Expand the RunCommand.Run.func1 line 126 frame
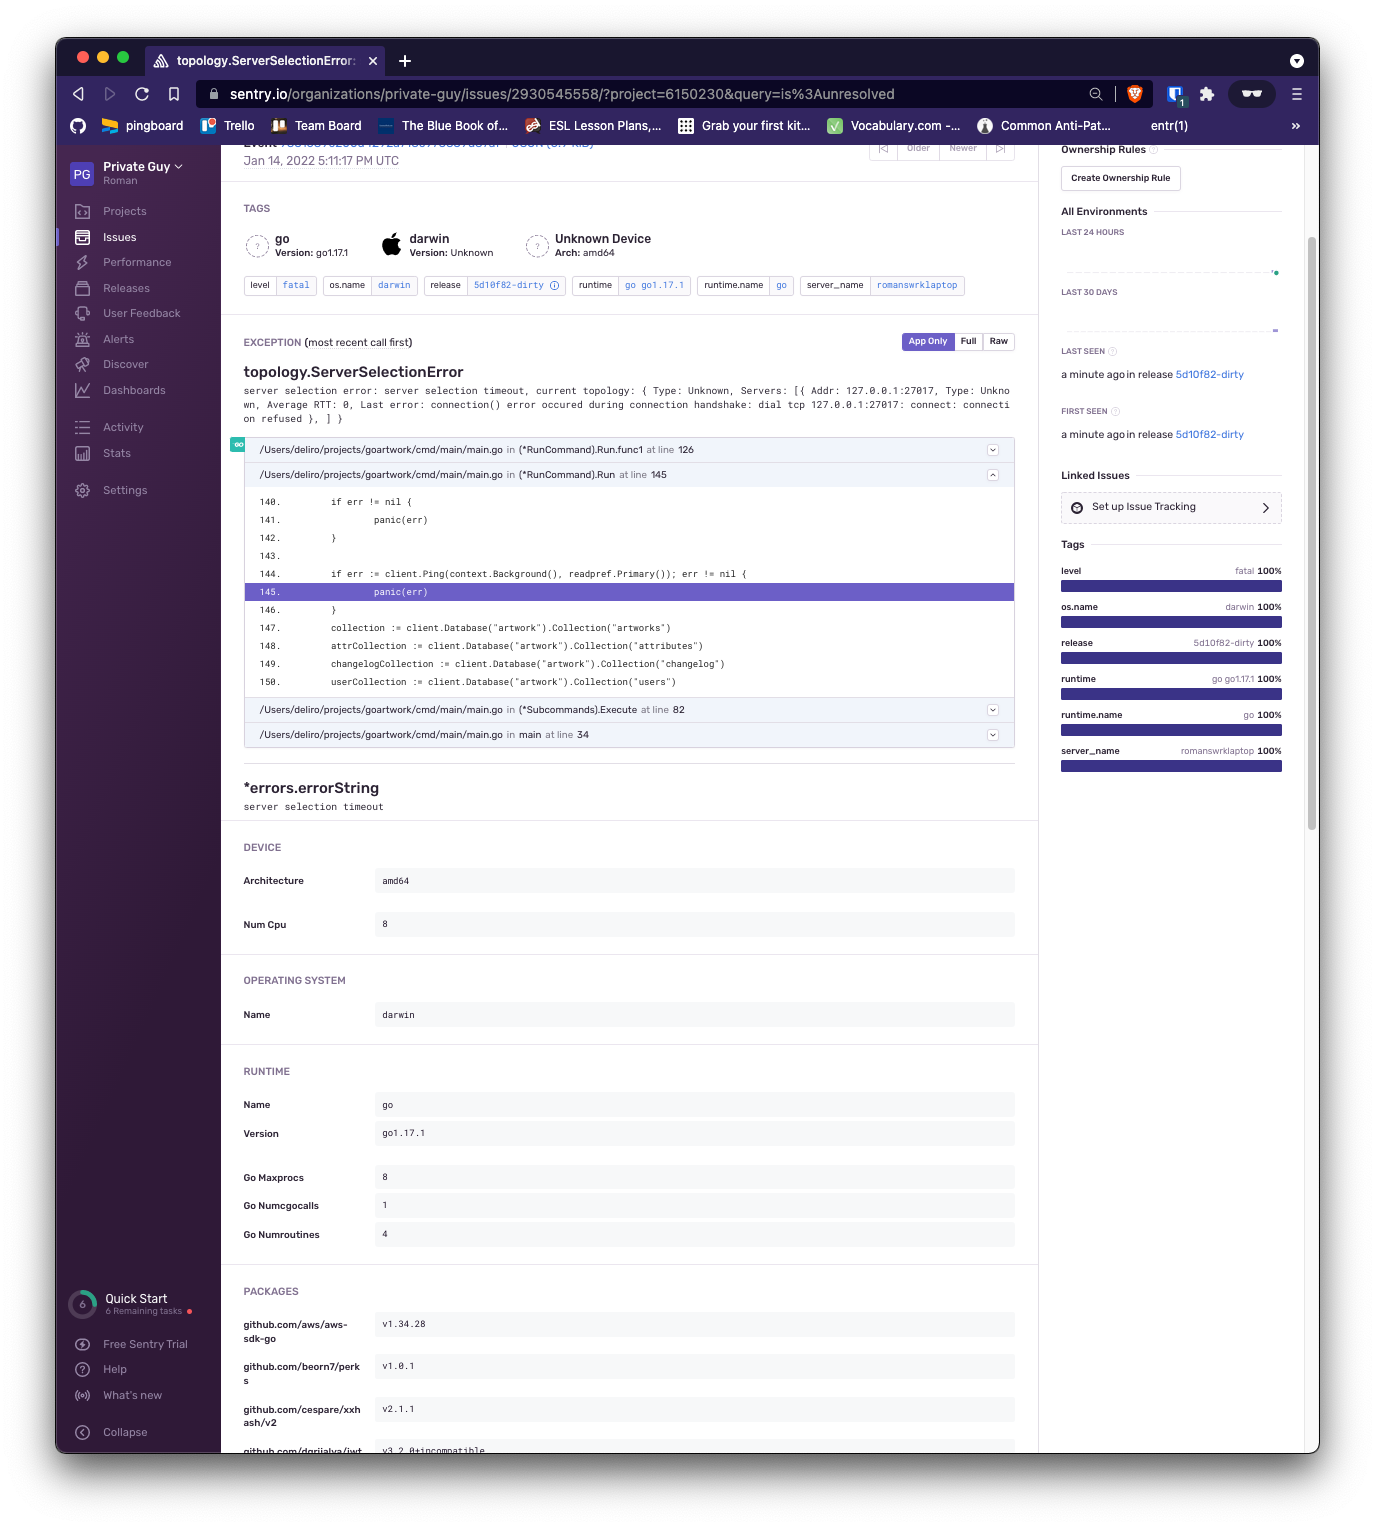Viewport: 1375px width, 1527px height. coord(993,450)
